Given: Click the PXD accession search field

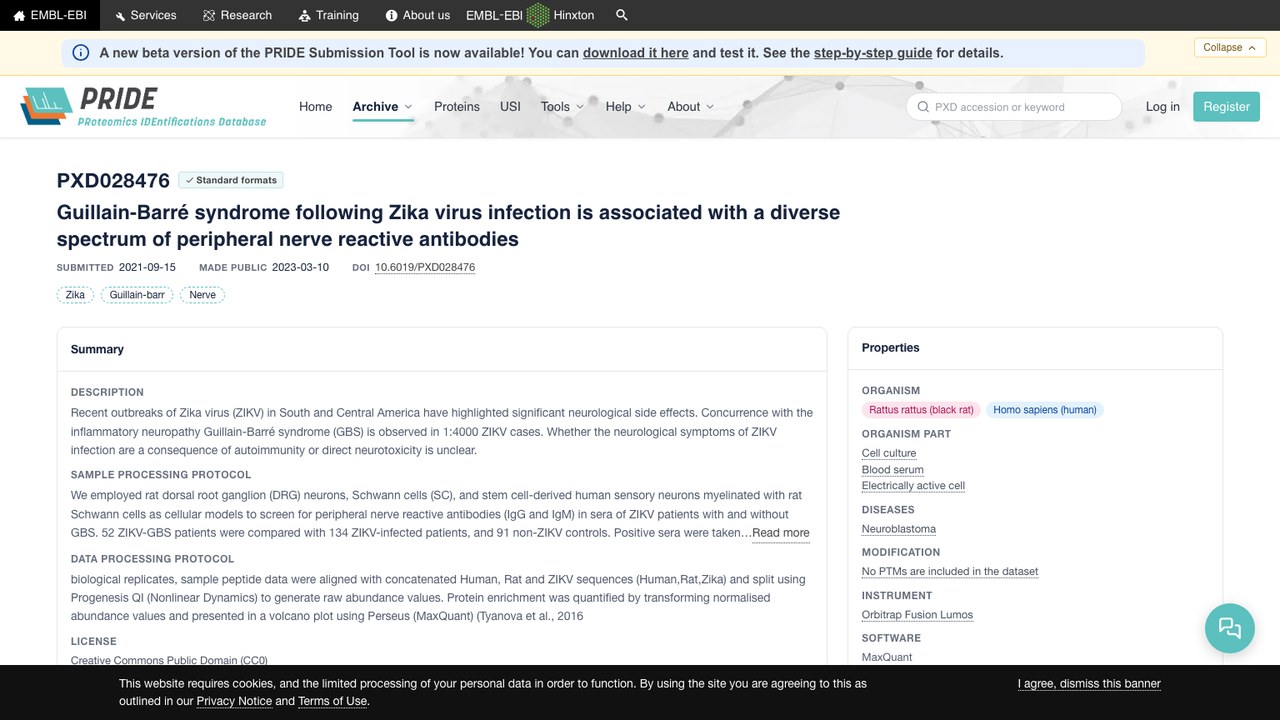Looking at the screenshot, I should coord(1014,107).
